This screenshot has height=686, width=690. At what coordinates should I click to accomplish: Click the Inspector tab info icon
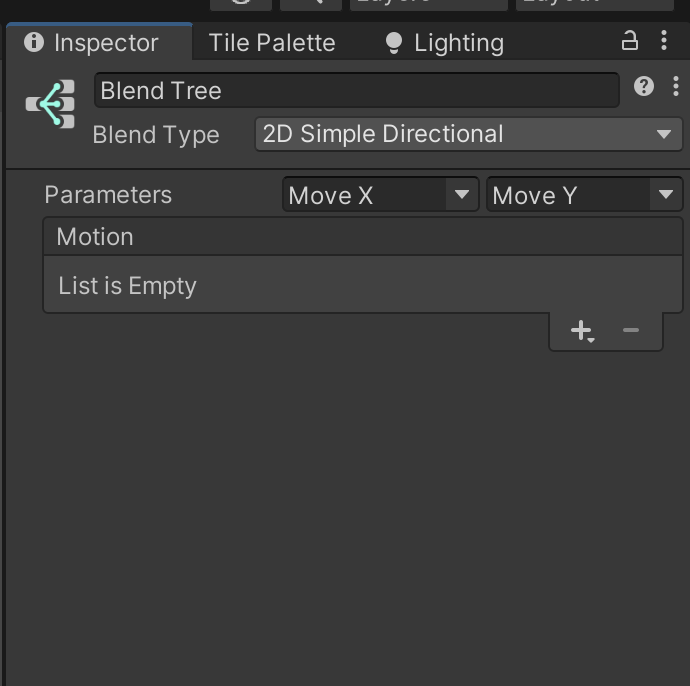(x=34, y=42)
